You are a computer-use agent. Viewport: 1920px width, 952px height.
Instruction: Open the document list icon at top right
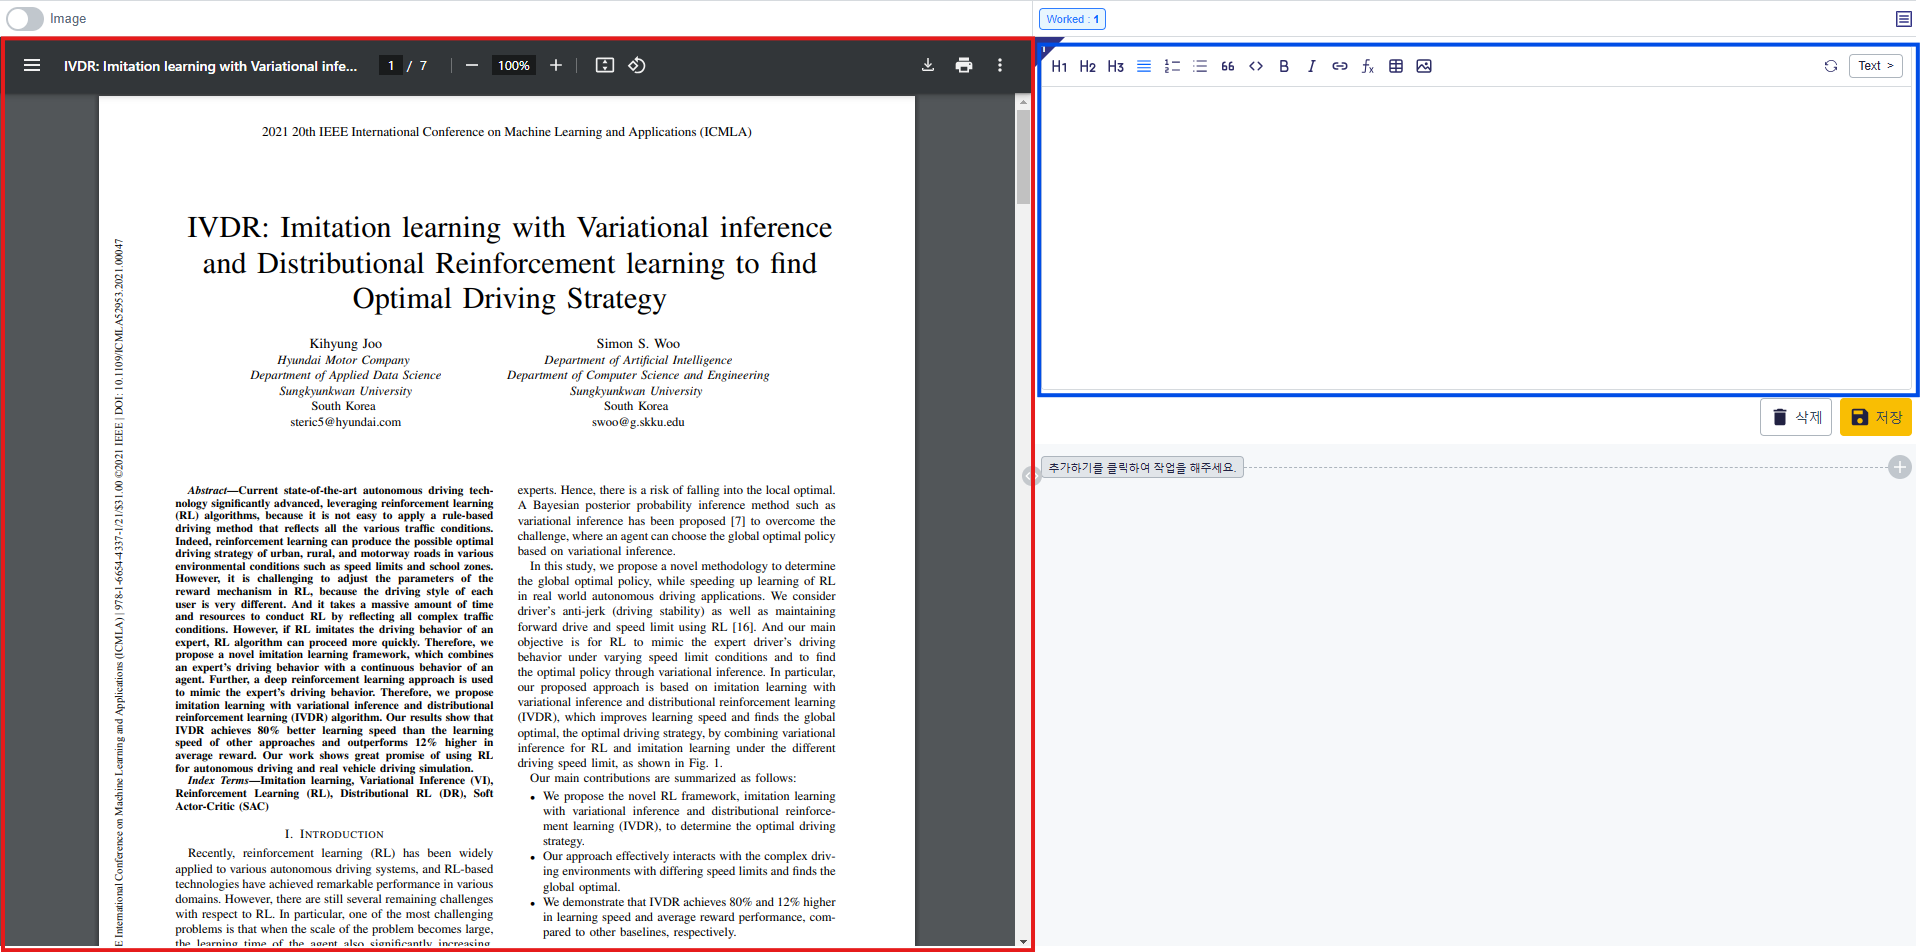point(1904,19)
